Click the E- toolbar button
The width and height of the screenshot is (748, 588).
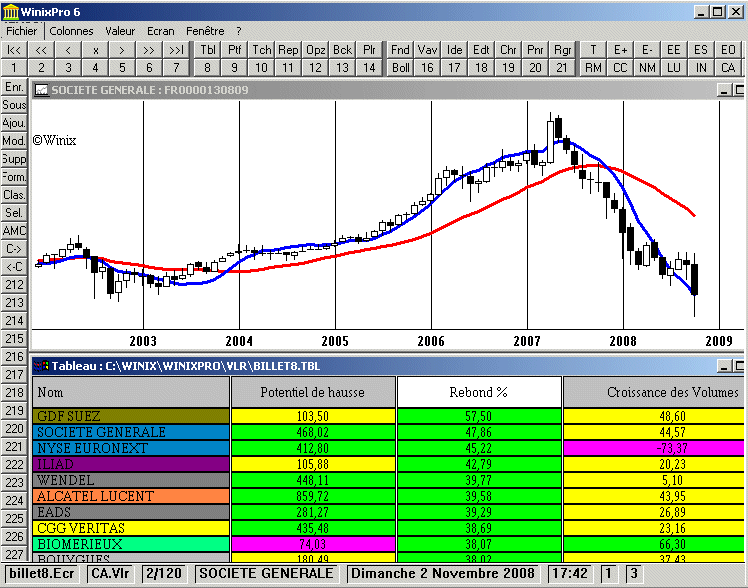[x=647, y=50]
